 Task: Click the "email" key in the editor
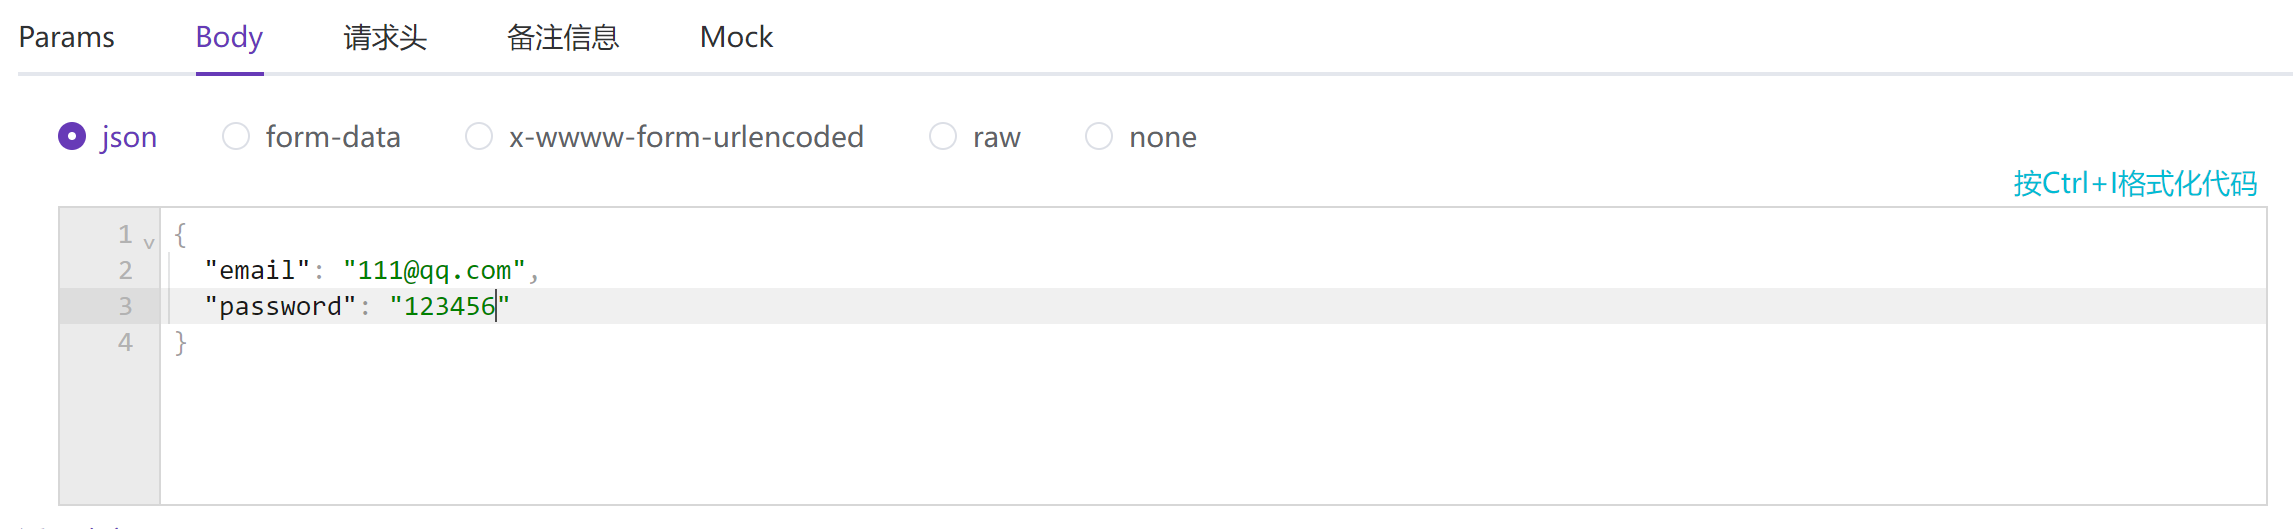pos(257,271)
